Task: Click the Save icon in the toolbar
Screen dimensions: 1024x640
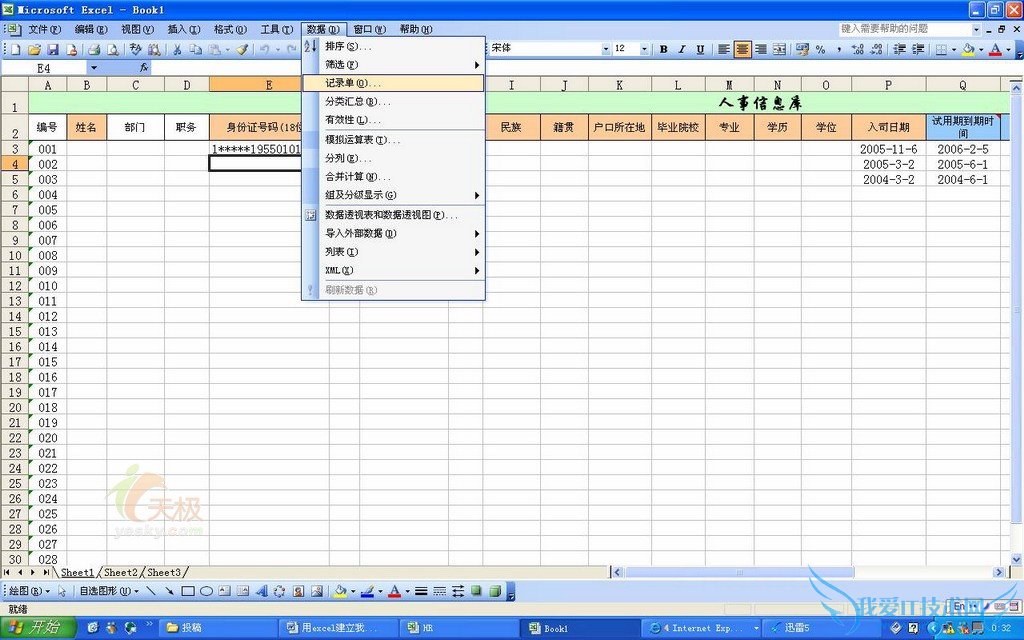Action: click(x=53, y=49)
